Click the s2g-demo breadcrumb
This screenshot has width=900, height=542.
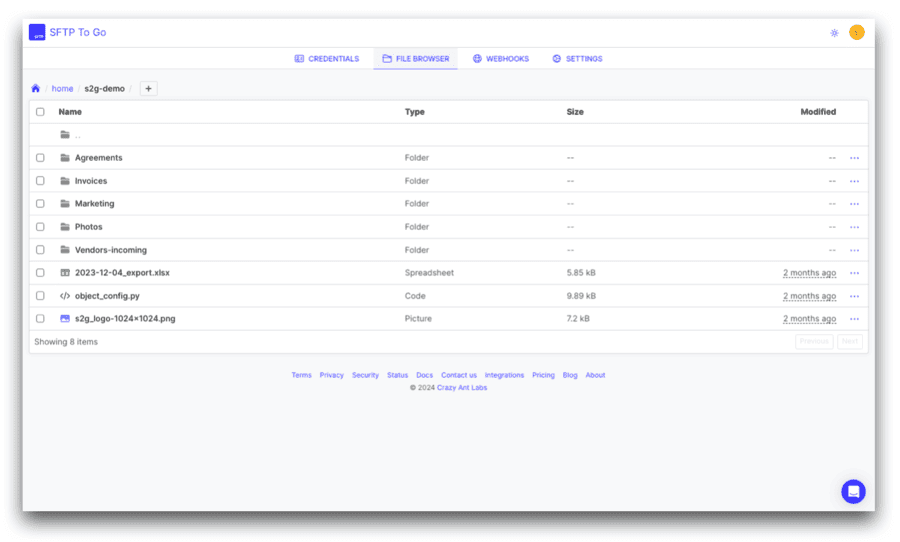pos(104,88)
